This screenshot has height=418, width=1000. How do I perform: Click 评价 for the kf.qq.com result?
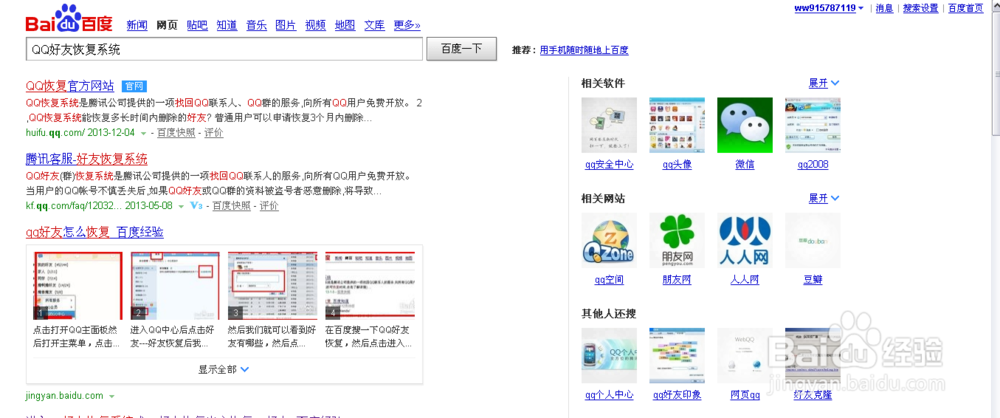270,206
